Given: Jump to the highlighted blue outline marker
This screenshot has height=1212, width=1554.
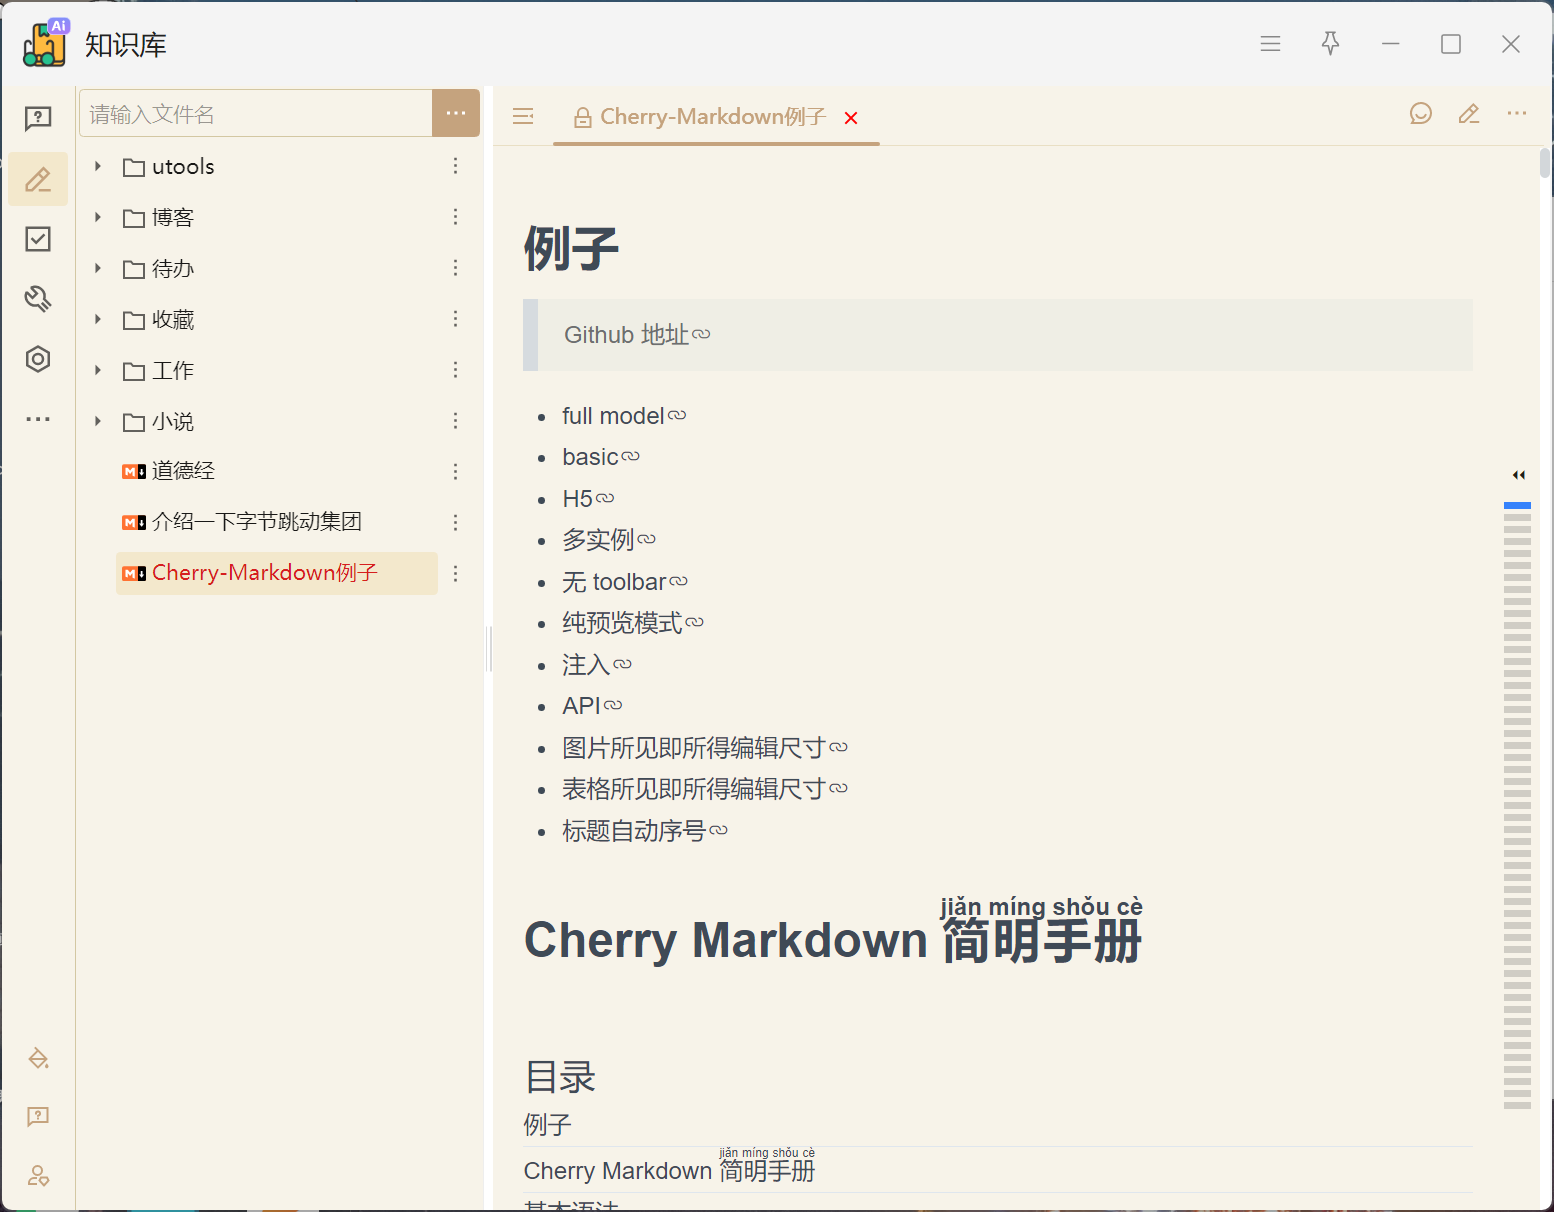Looking at the screenshot, I should click(1517, 506).
